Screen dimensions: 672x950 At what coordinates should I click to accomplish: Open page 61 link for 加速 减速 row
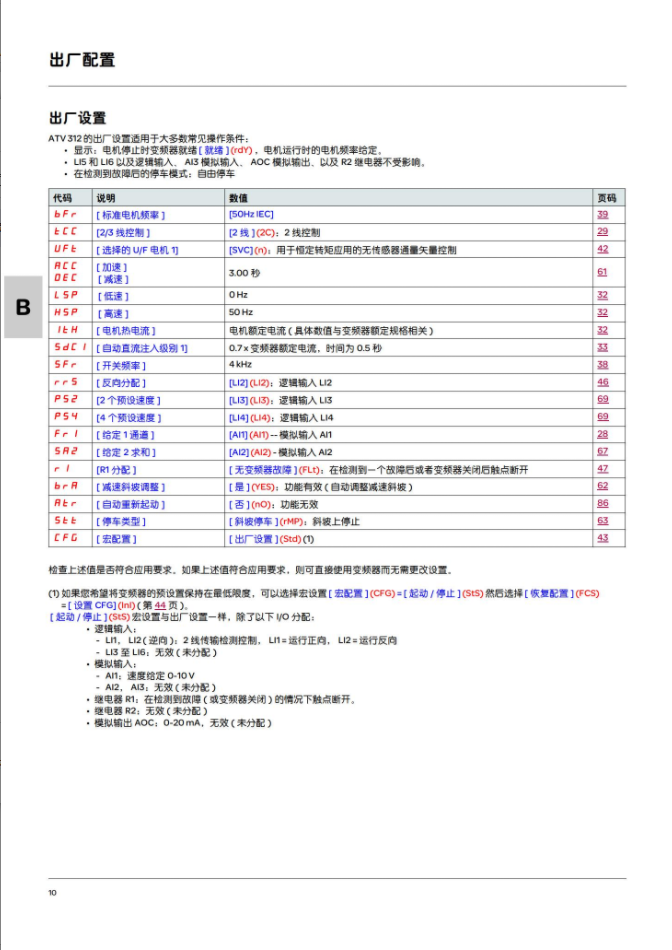pos(602,272)
